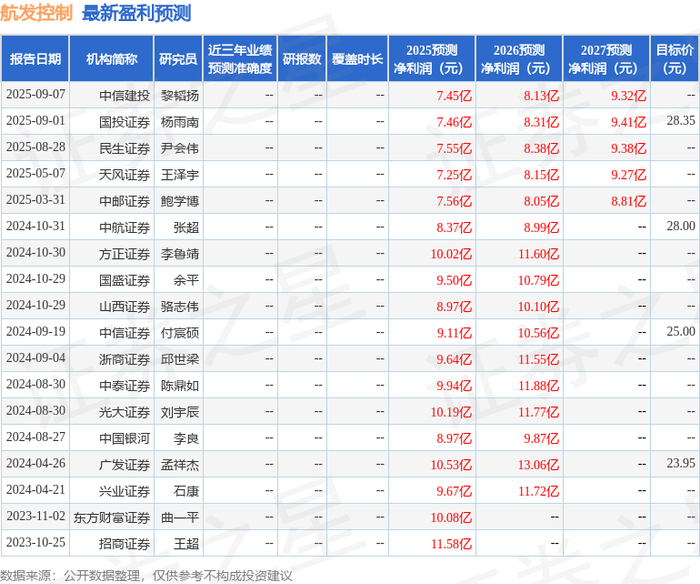Click institution 国投证券
The width and height of the screenshot is (700, 584).
click(x=125, y=122)
